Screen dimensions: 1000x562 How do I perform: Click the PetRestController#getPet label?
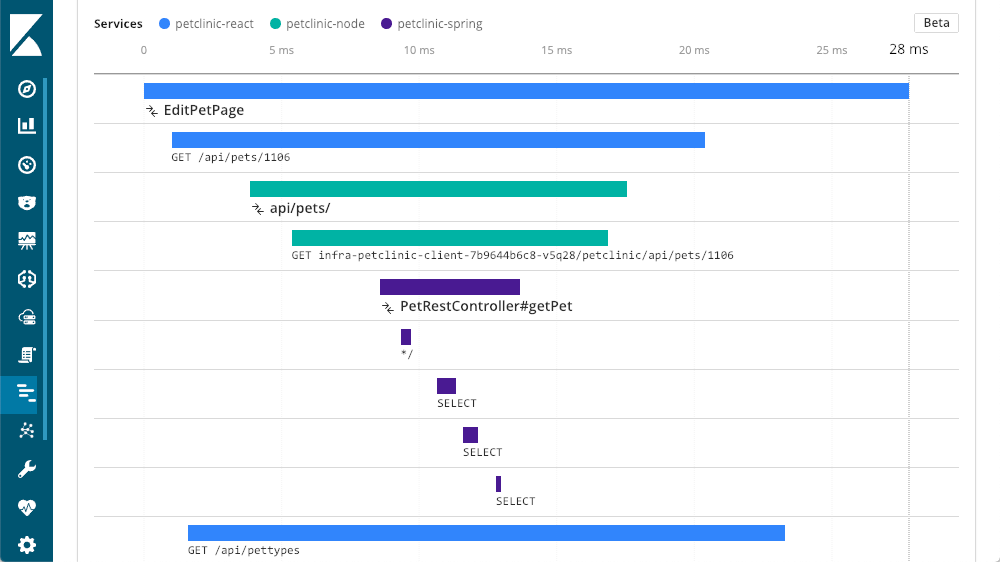[486, 306]
